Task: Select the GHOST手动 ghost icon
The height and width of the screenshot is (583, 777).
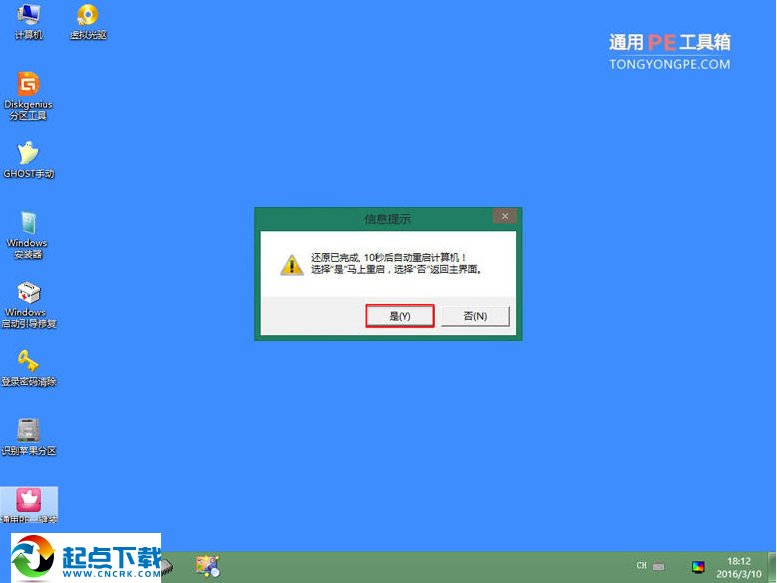Action: (x=28, y=160)
